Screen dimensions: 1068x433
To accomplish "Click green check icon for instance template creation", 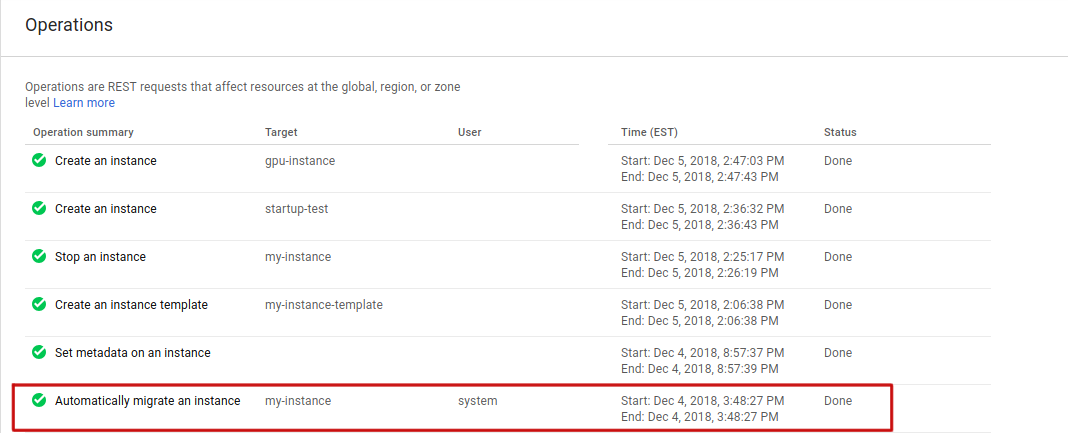I will coord(39,304).
